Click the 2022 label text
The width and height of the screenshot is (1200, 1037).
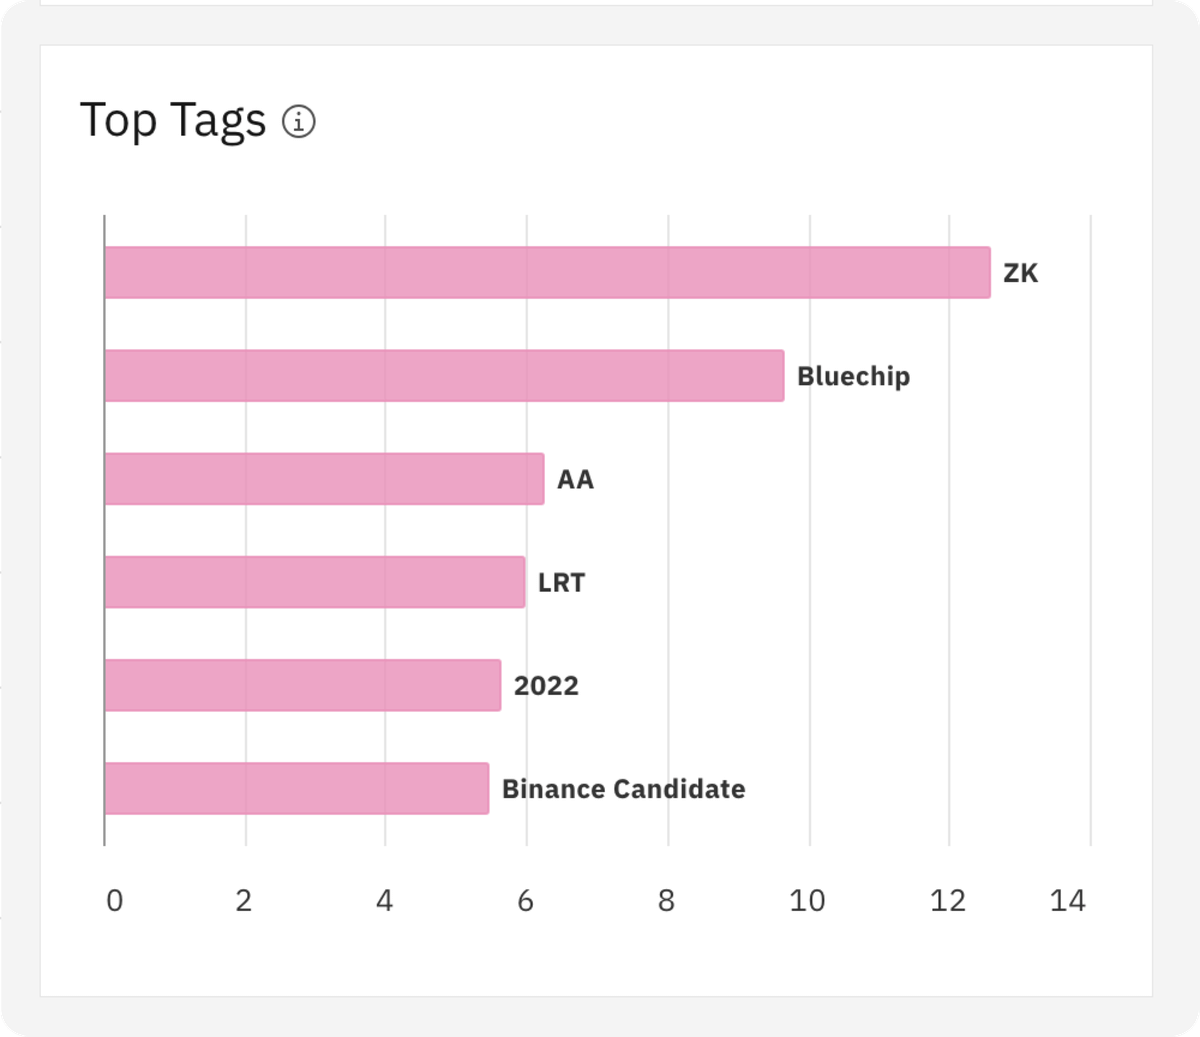546,685
